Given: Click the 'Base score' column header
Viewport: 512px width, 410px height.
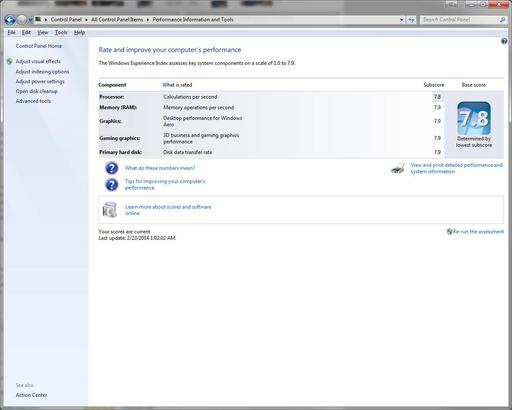Looking at the screenshot, I should click(x=473, y=85).
